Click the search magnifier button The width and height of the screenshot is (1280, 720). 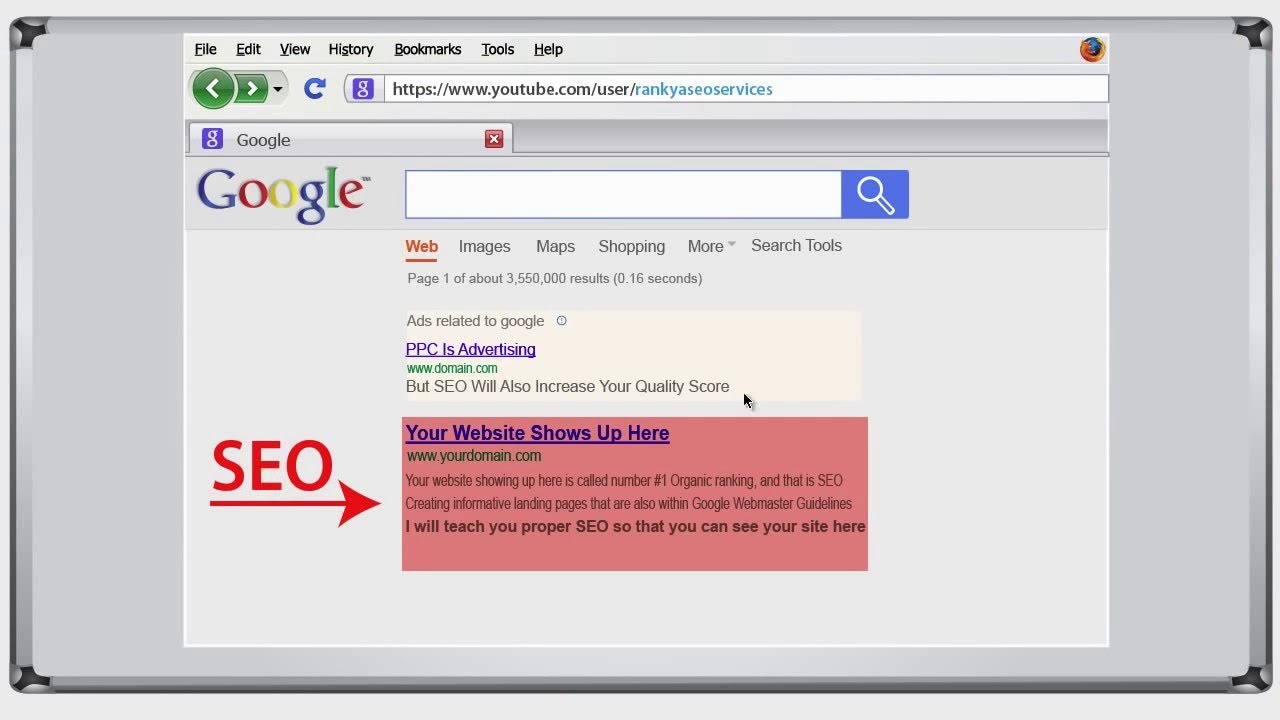pyautogui.click(x=874, y=194)
